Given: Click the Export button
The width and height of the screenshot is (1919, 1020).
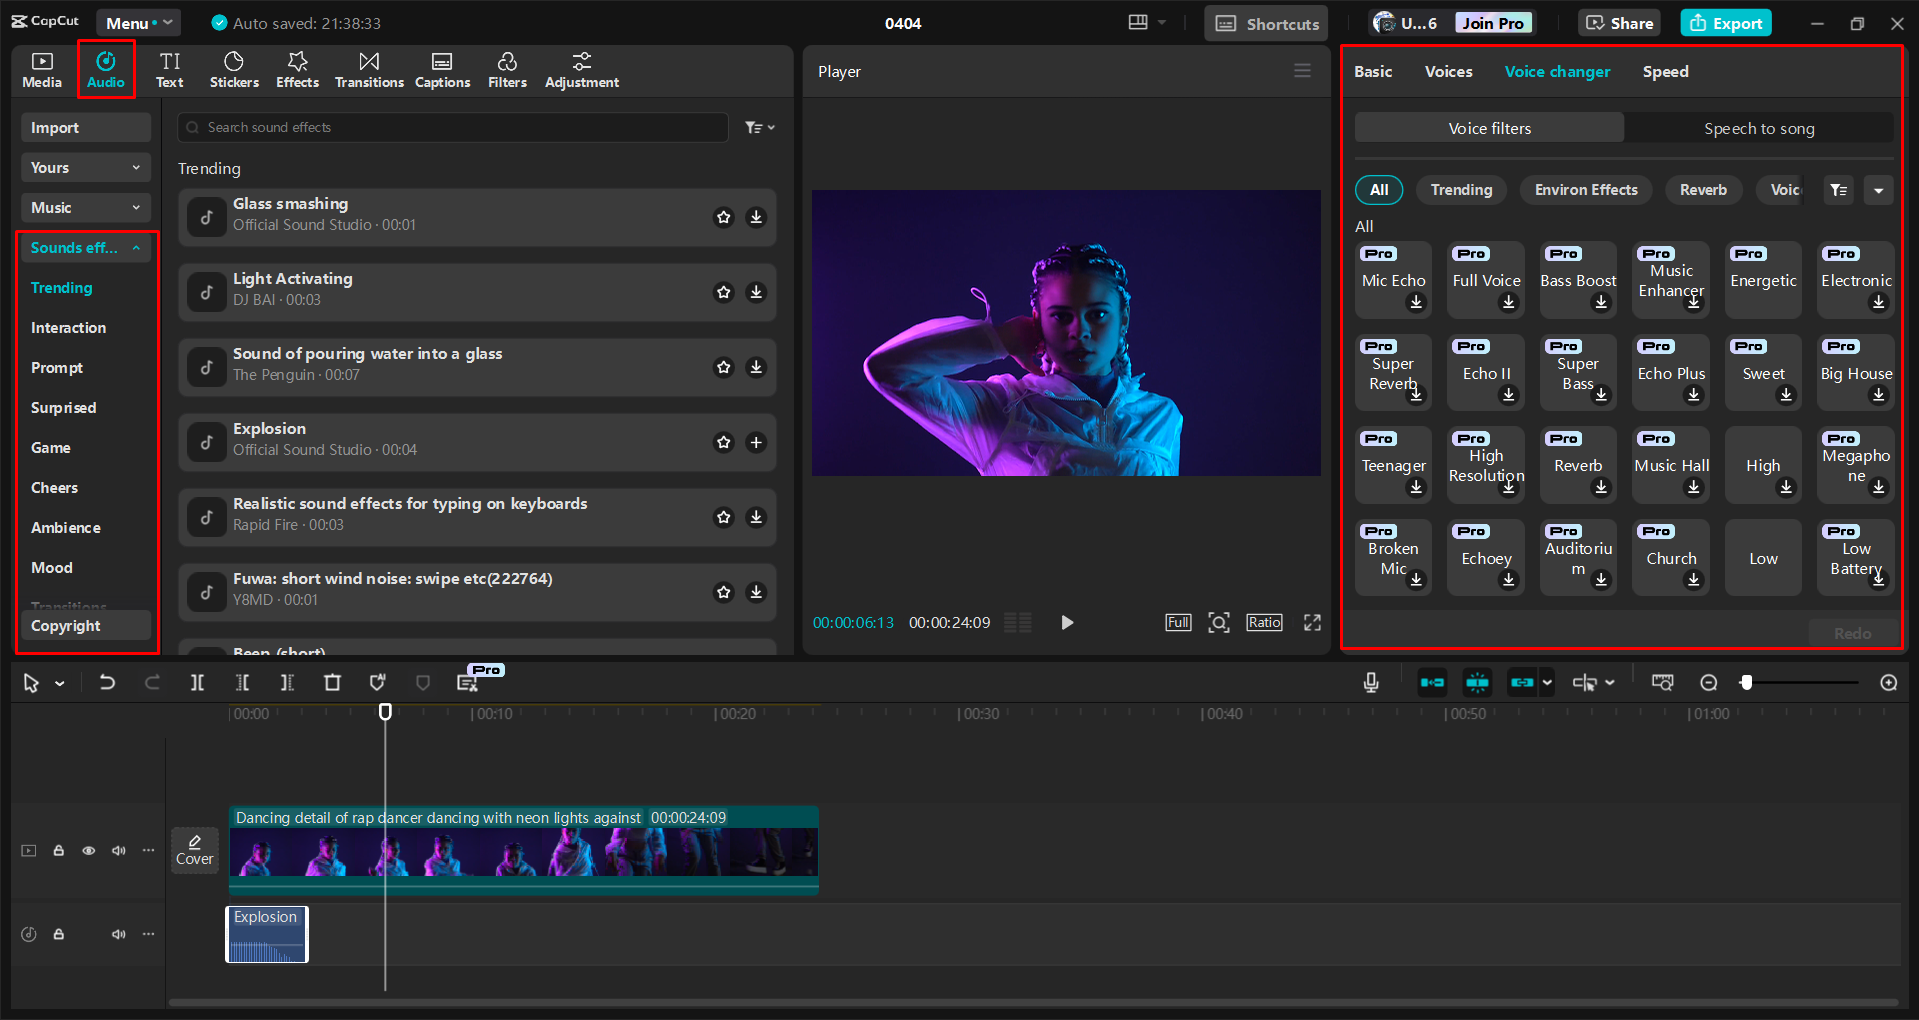Looking at the screenshot, I should [x=1726, y=23].
